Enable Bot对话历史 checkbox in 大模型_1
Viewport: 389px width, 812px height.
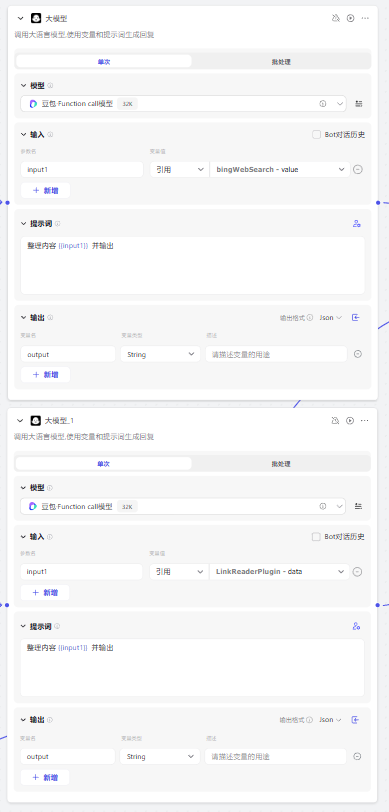pyautogui.click(x=316, y=536)
